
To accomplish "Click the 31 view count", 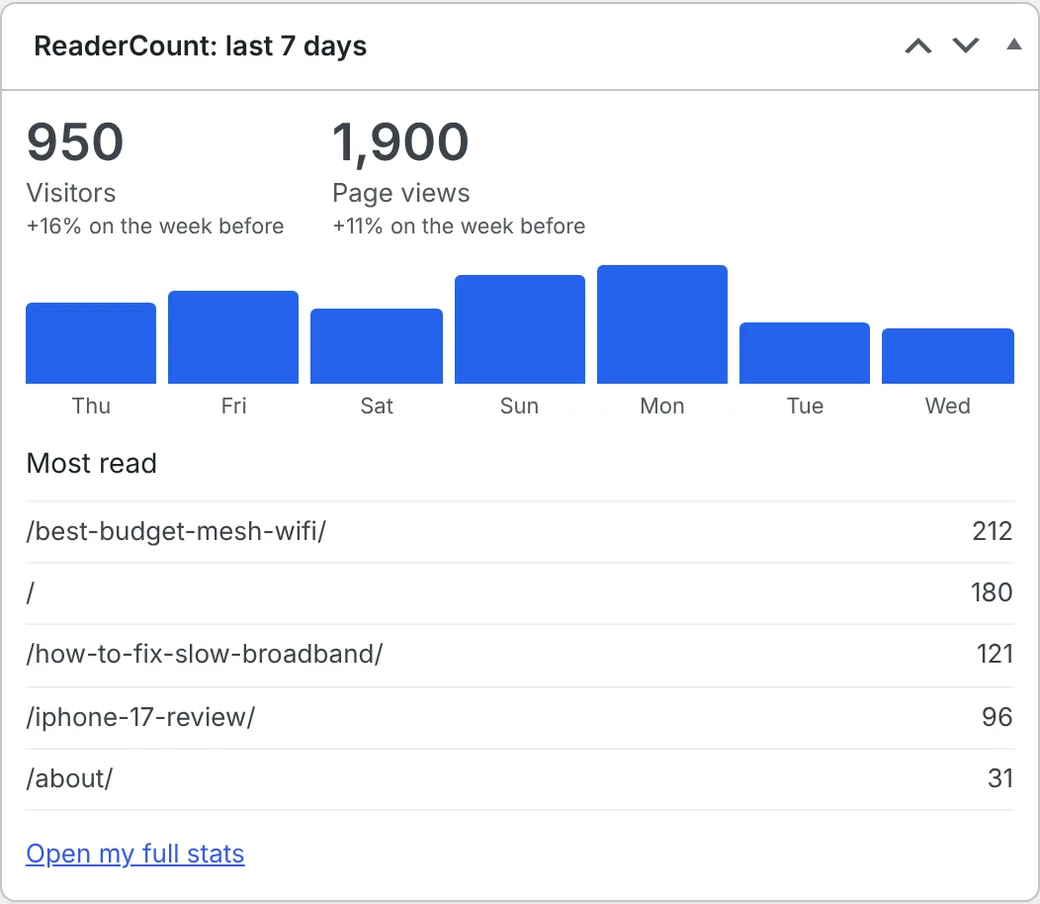I will point(1000,779).
